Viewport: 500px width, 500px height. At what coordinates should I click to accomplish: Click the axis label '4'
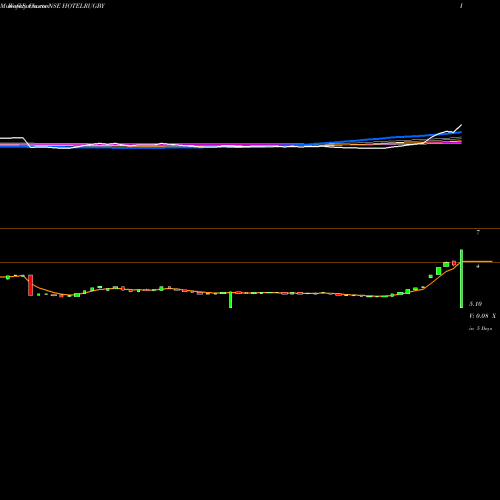coord(478,266)
